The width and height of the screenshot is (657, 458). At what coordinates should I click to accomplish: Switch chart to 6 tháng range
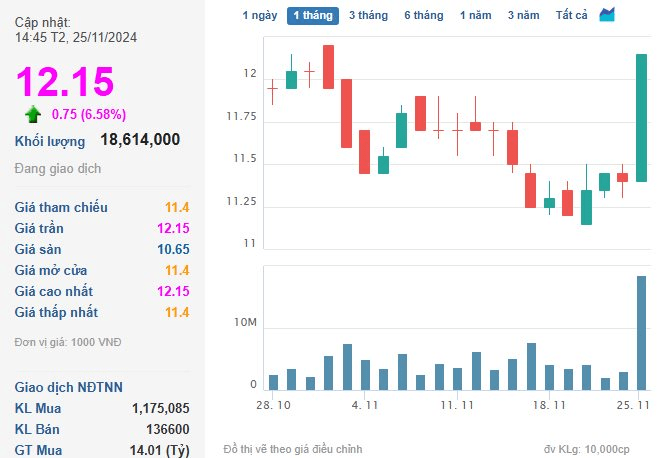point(423,16)
